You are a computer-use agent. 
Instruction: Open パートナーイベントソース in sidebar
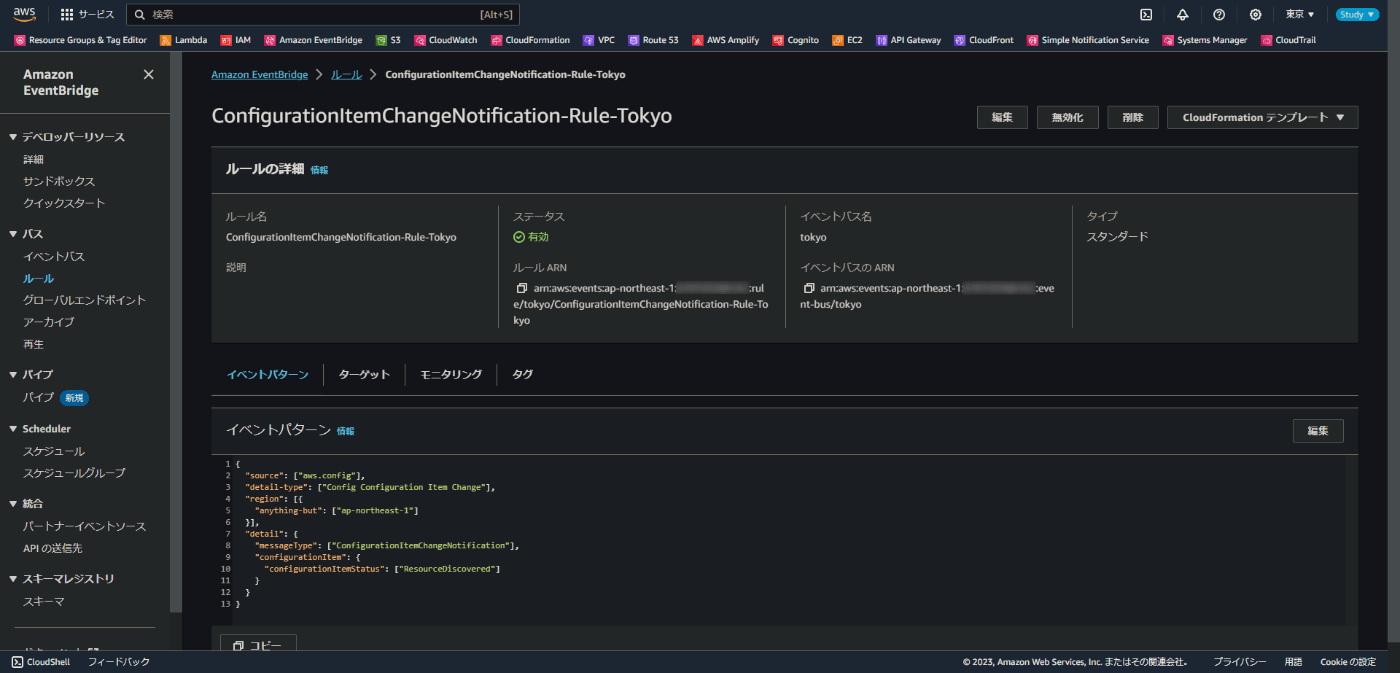84,527
